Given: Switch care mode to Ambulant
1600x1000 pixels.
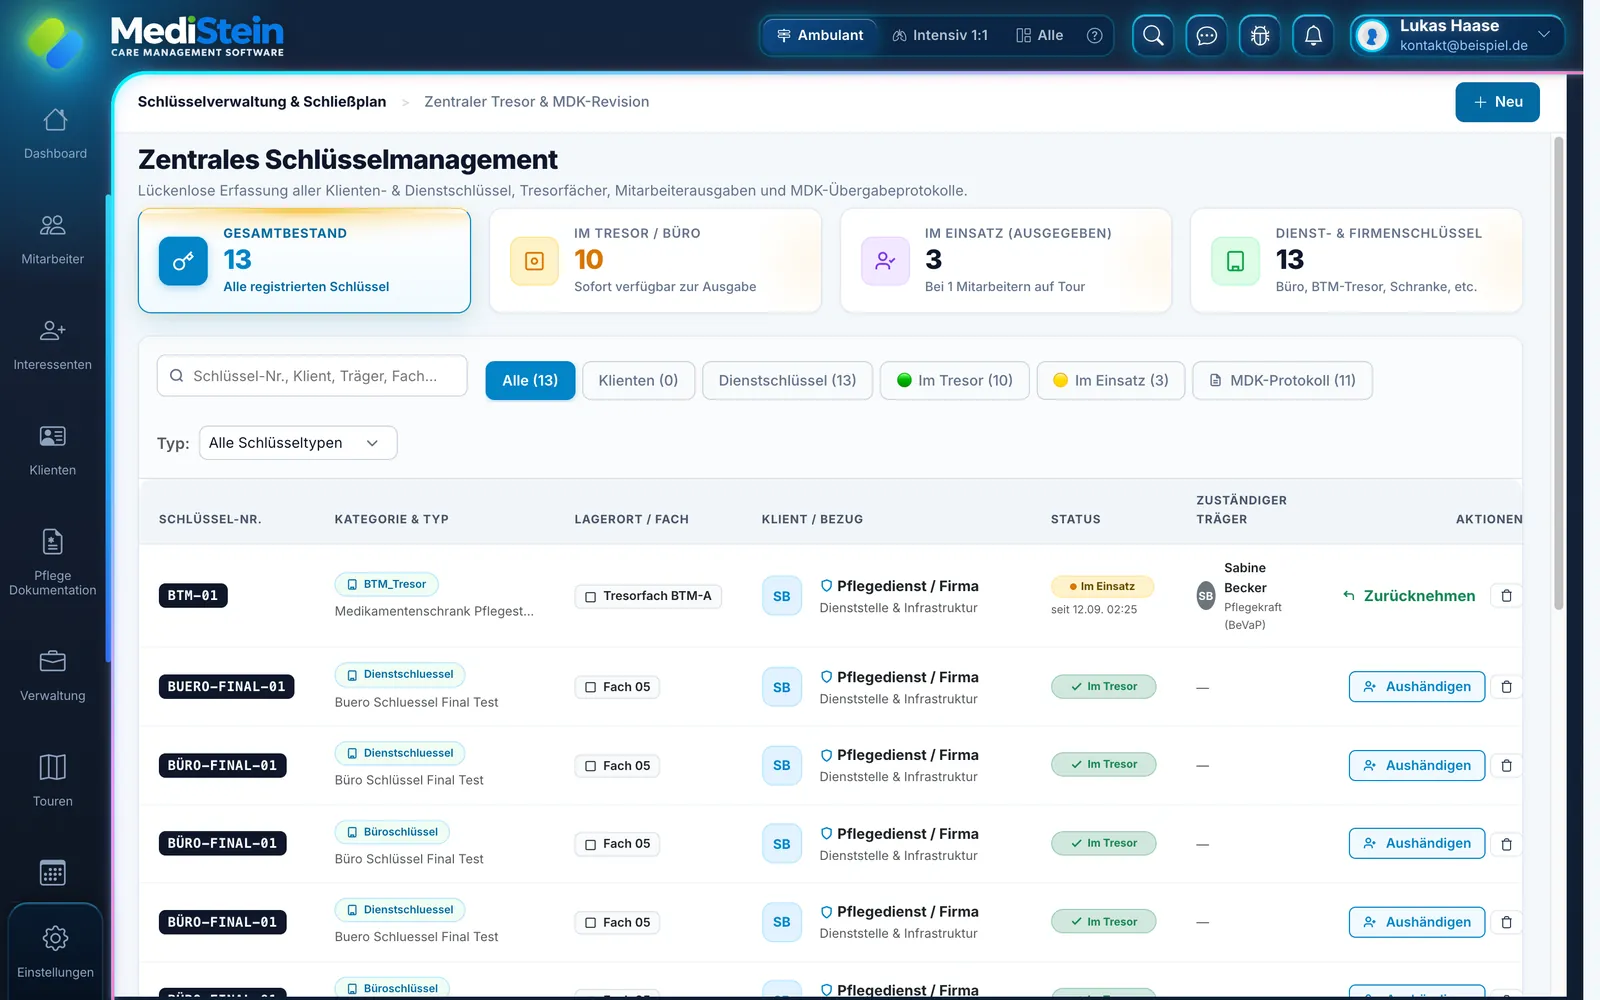Looking at the screenshot, I should click(820, 35).
